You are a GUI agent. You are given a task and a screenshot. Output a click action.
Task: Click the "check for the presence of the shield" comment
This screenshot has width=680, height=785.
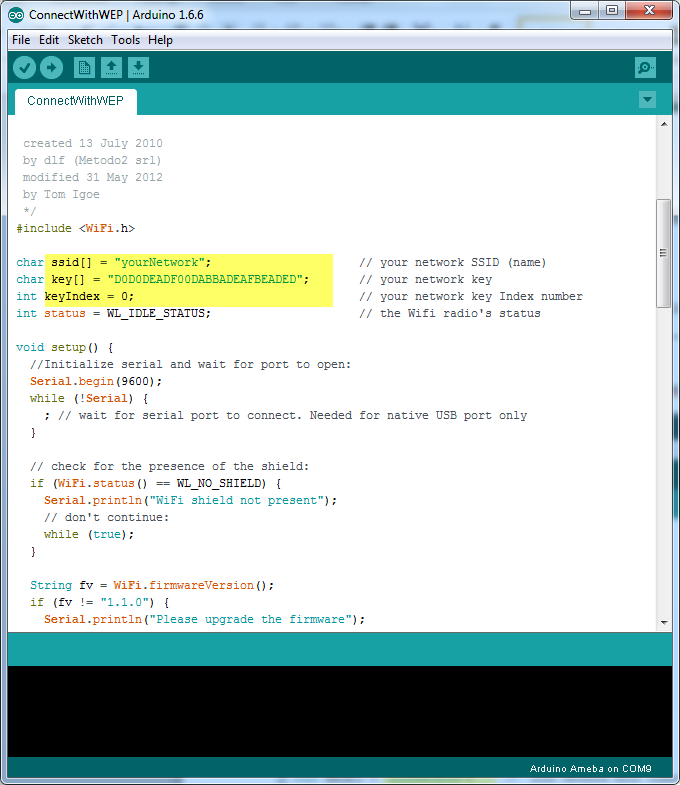coord(170,467)
